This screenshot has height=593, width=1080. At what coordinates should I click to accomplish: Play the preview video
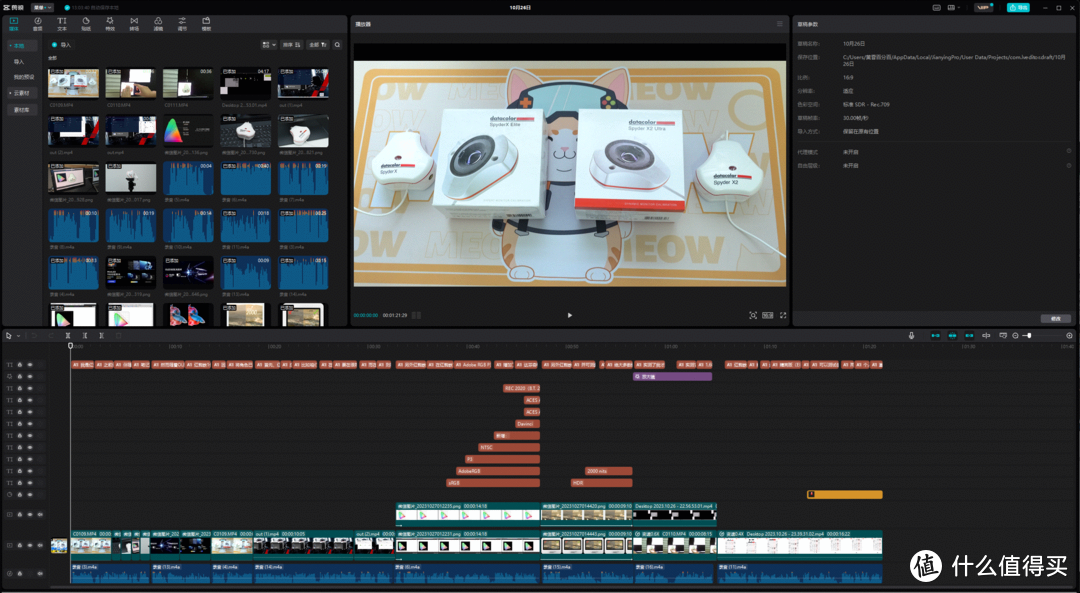pos(570,315)
